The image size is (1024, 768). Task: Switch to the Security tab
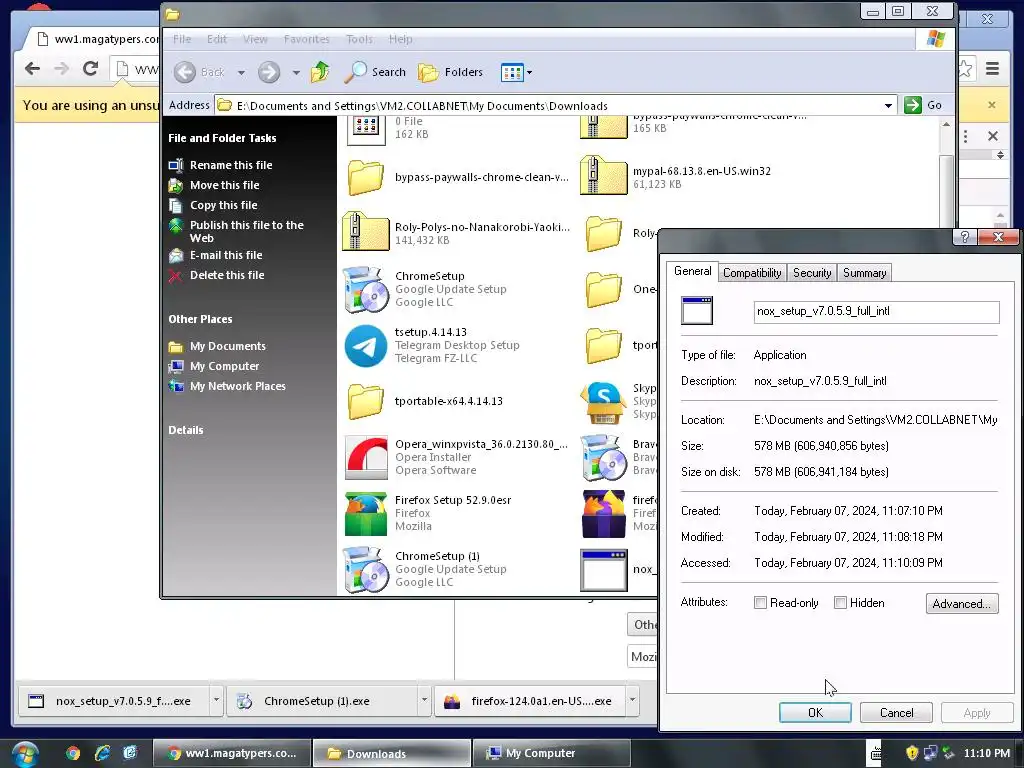(x=812, y=273)
